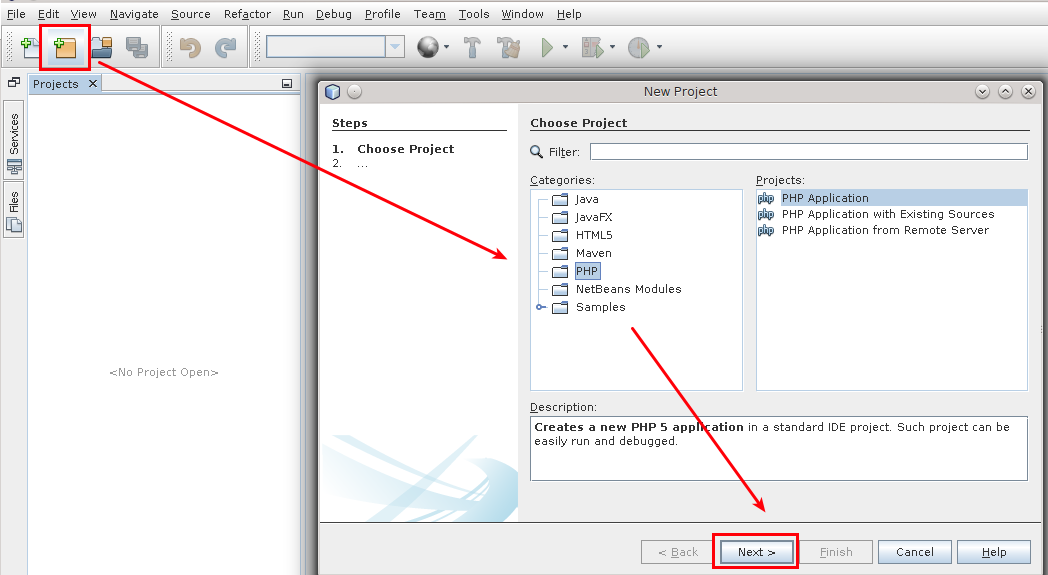Open the Edit menu
Viewport: 1048px width, 575px height.
click(x=48, y=13)
